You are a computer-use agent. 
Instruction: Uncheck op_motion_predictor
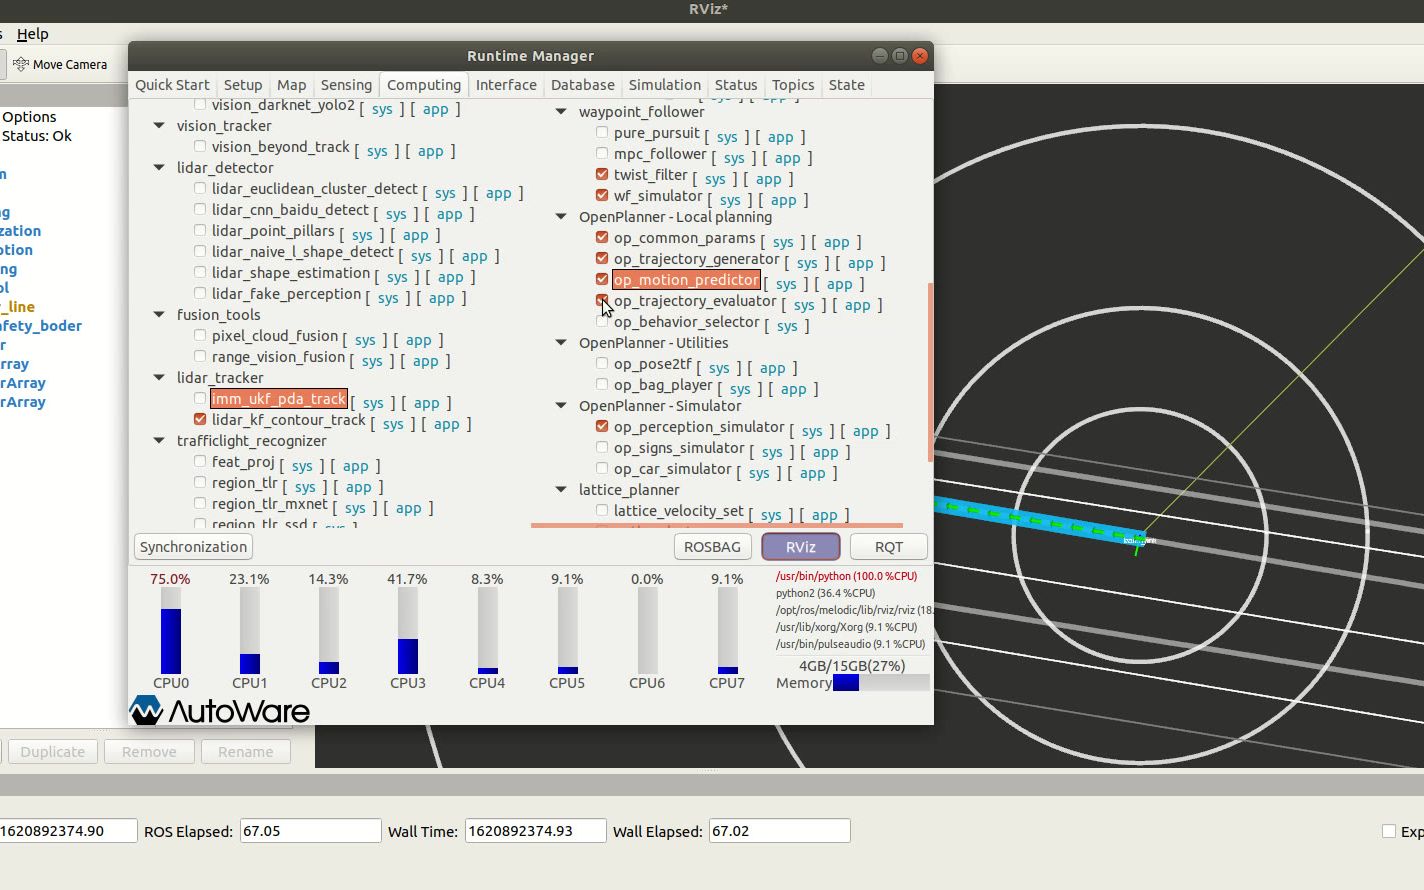tap(602, 279)
